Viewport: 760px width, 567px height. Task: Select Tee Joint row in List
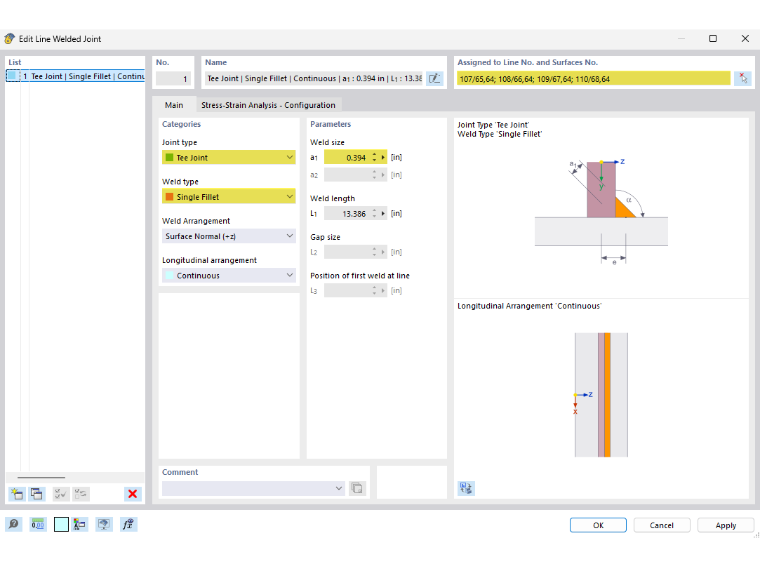click(x=76, y=76)
